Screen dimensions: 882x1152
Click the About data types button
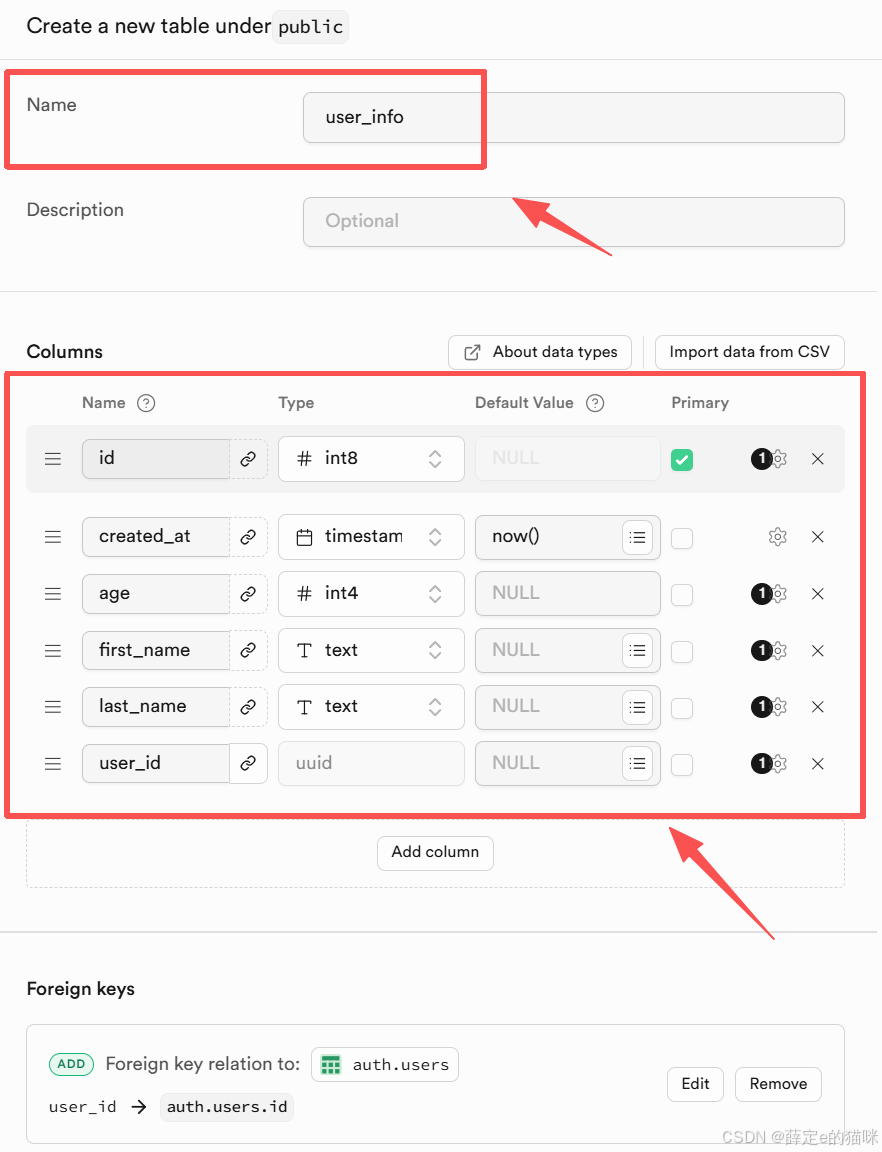point(540,352)
